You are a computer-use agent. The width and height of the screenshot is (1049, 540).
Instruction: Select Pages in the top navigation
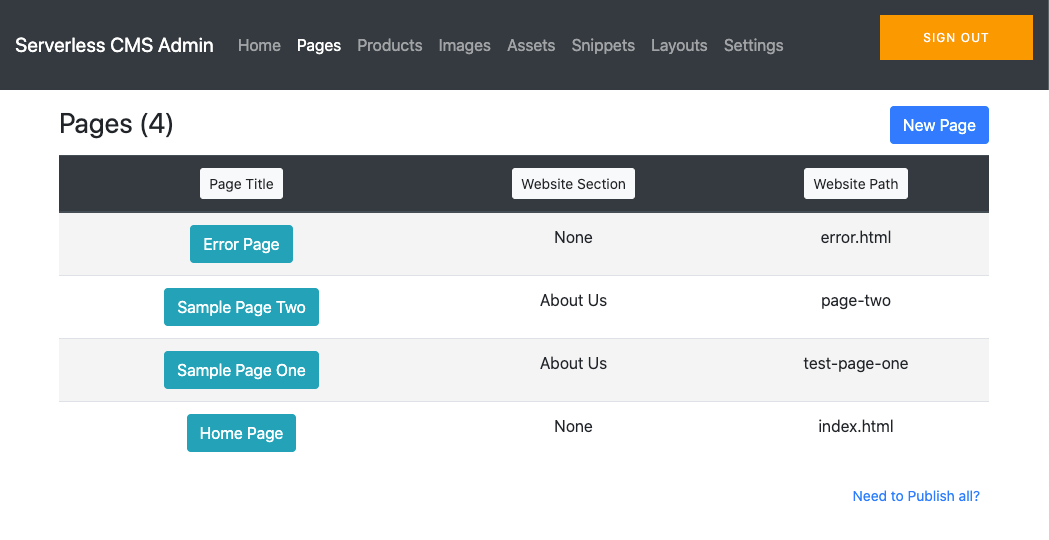click(319, 45)
